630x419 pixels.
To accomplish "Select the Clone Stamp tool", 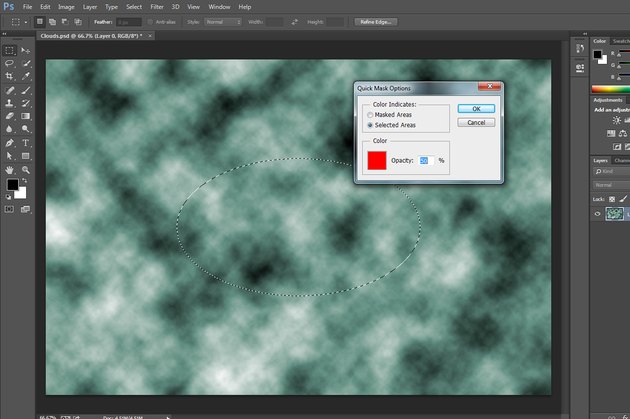I will 10,103.
